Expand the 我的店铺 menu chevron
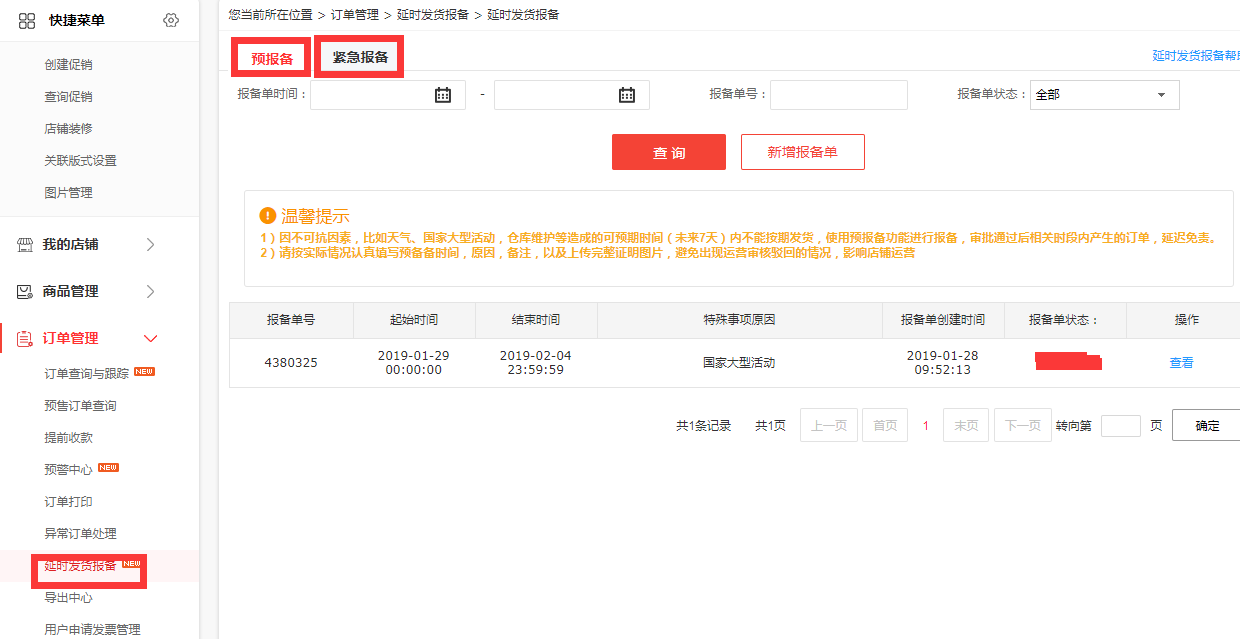 (151, 245)
